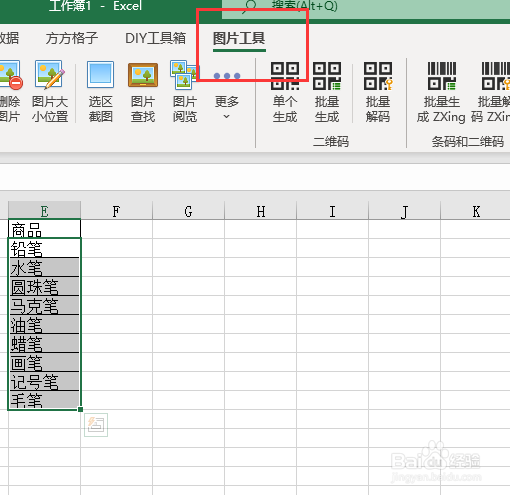Click the cell containing 水笔
Viewport: 510px width, 495px height.
(x=44, y=267)
